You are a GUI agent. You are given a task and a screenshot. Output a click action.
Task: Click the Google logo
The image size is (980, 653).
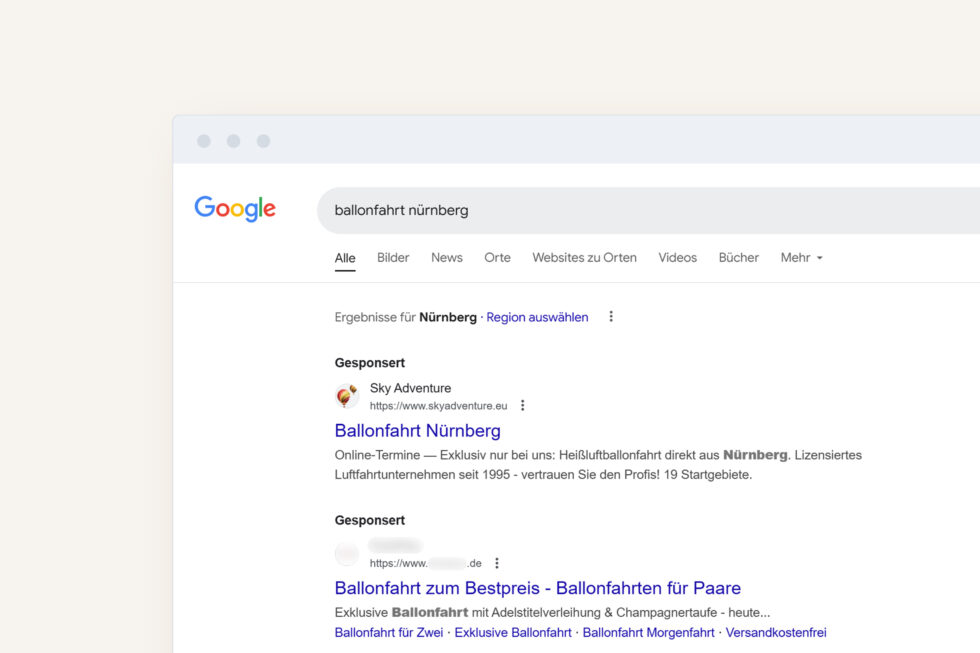click(x=235, y=209)
